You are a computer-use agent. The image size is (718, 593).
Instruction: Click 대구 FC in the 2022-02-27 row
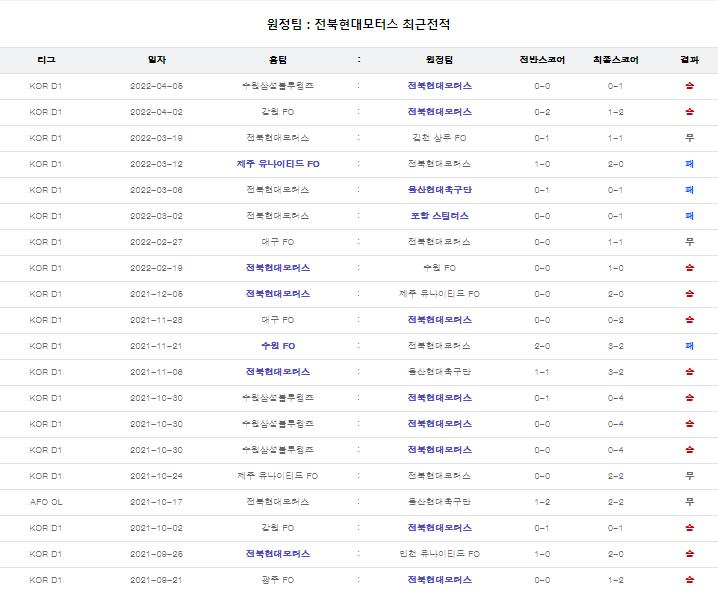pos(278,242)
